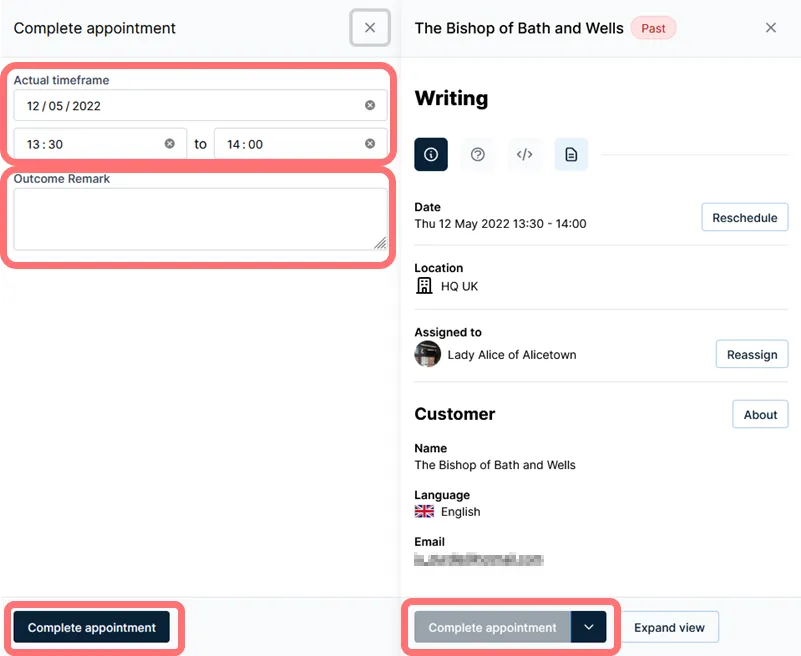801x656 pixels.
Task: Grab the Outcome Remark resize handle
Action: click(380, 243)
